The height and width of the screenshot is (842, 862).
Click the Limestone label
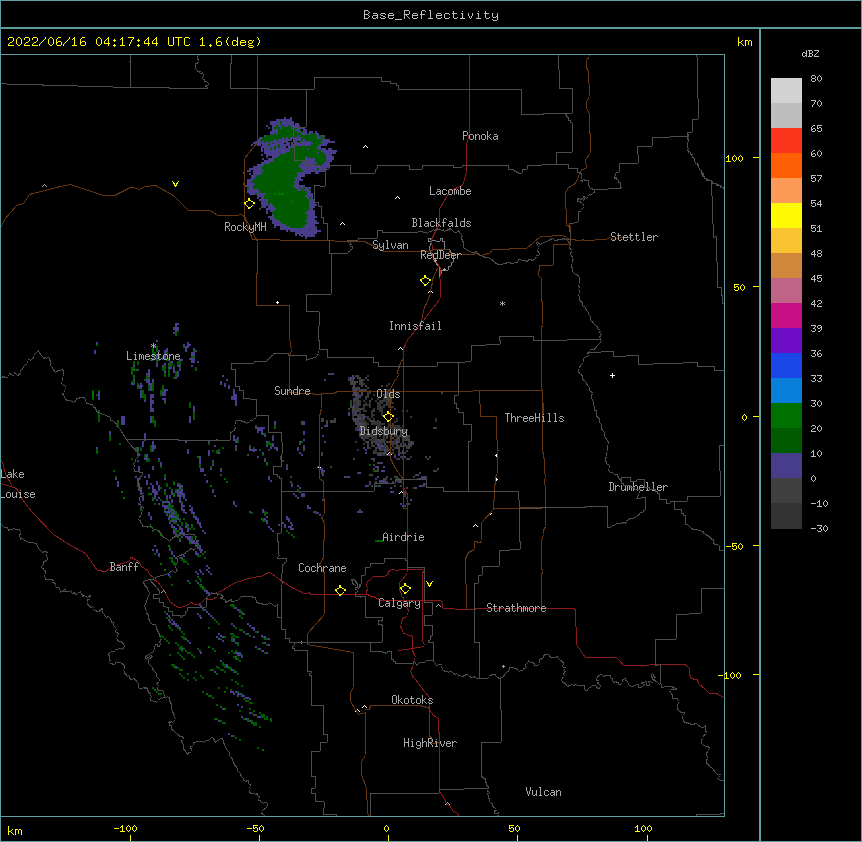[x=153, y=356]
